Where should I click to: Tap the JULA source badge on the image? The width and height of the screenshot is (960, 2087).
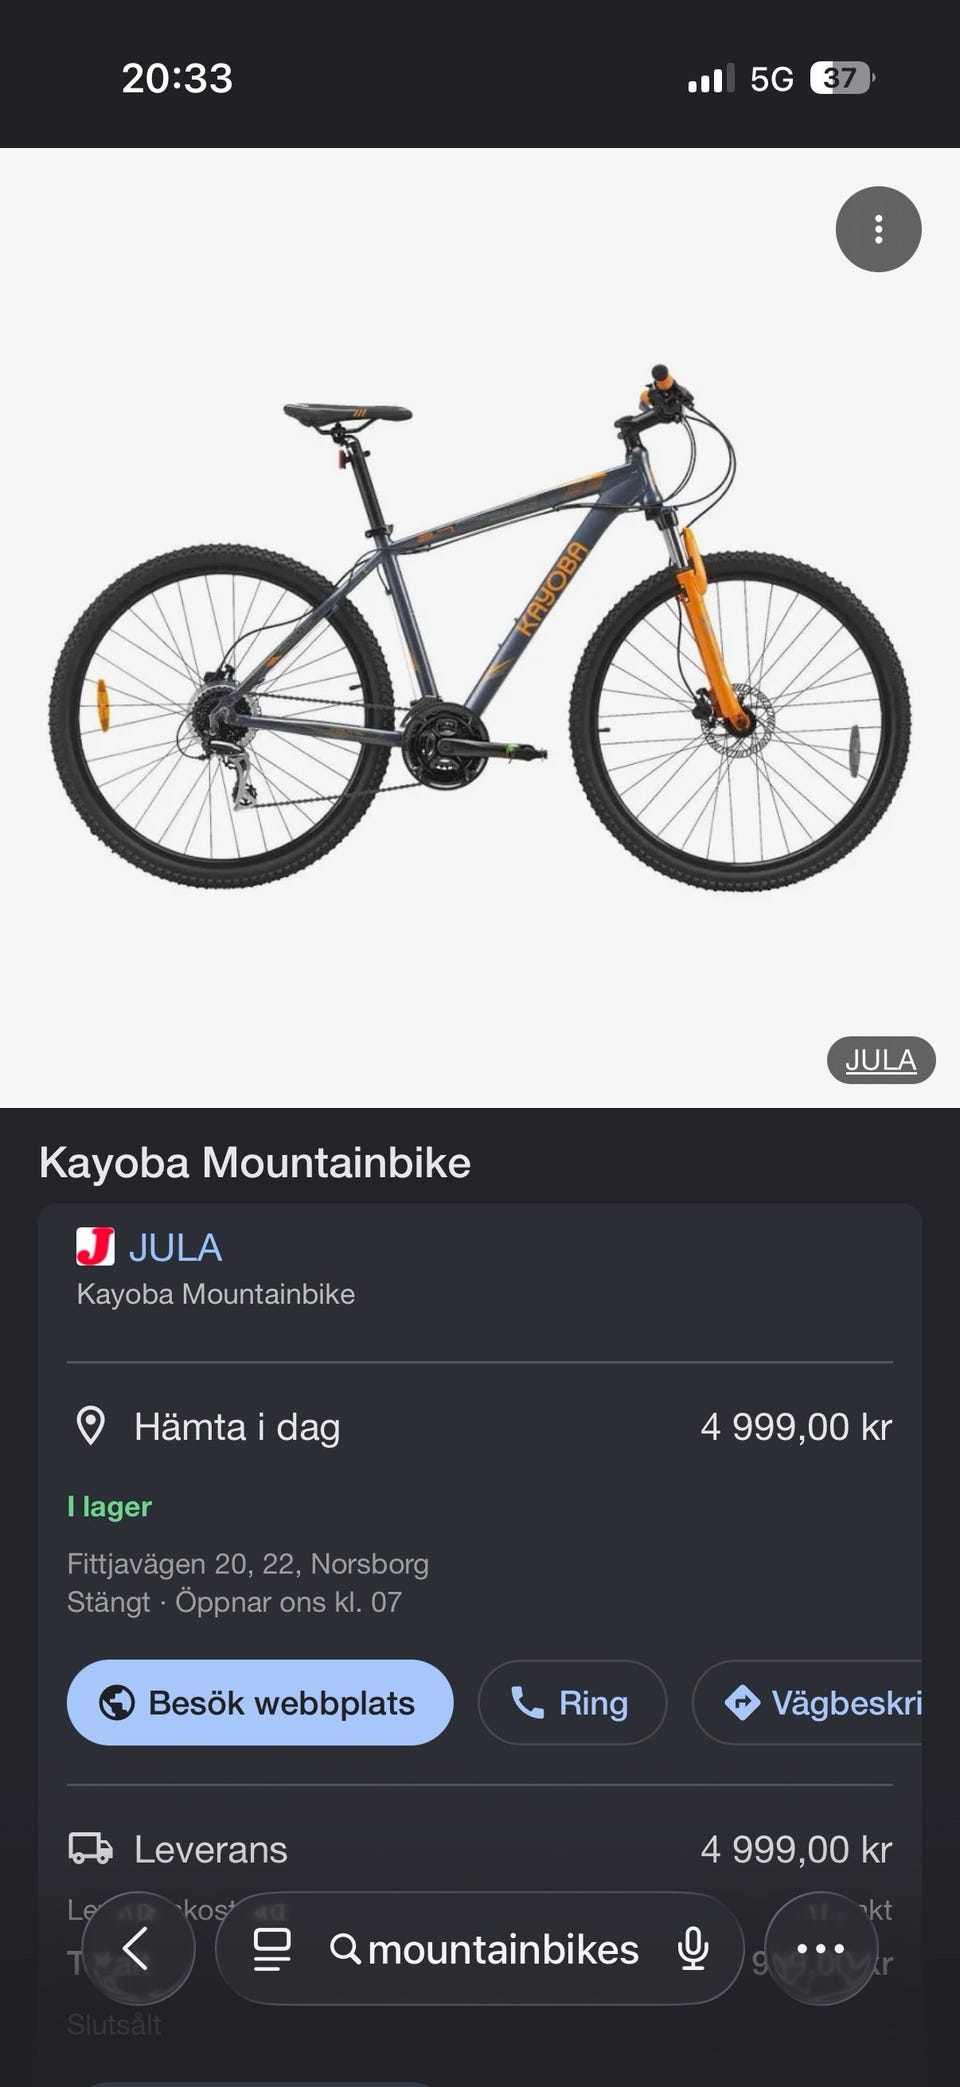click(x=881, y=1060)
